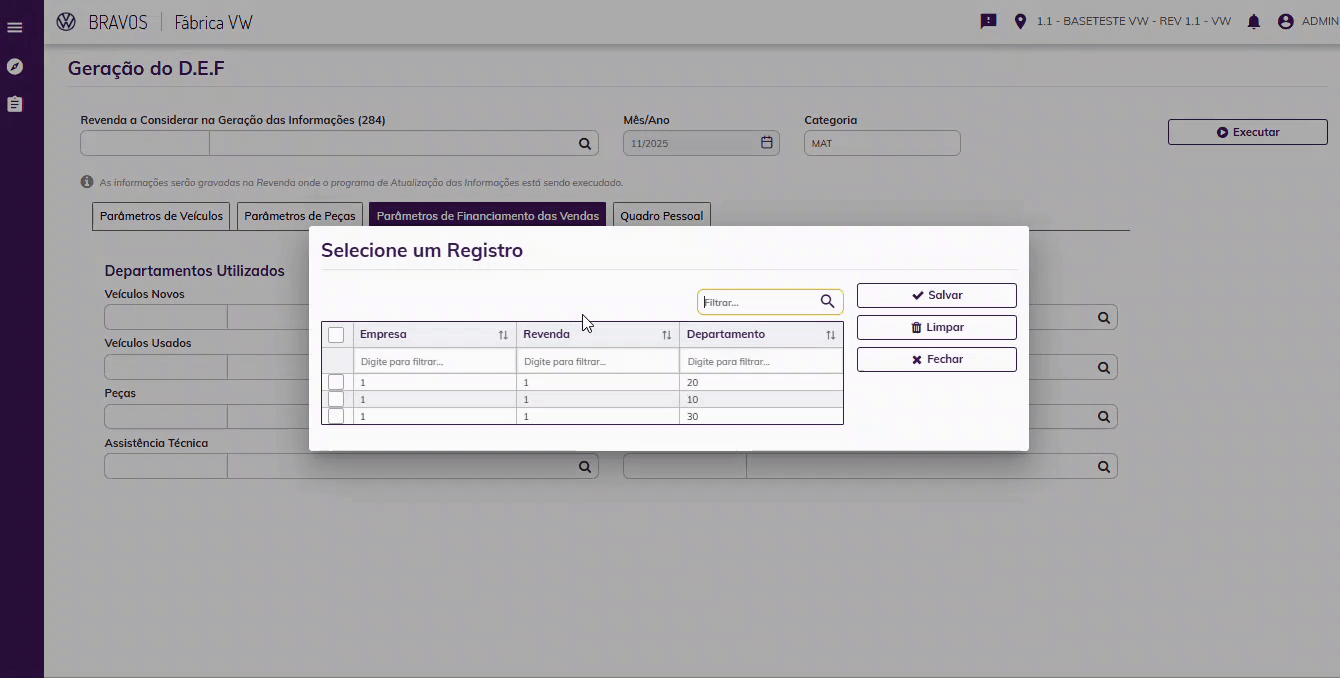Click the search icon in dialog filter box

(x=827, y=301)
